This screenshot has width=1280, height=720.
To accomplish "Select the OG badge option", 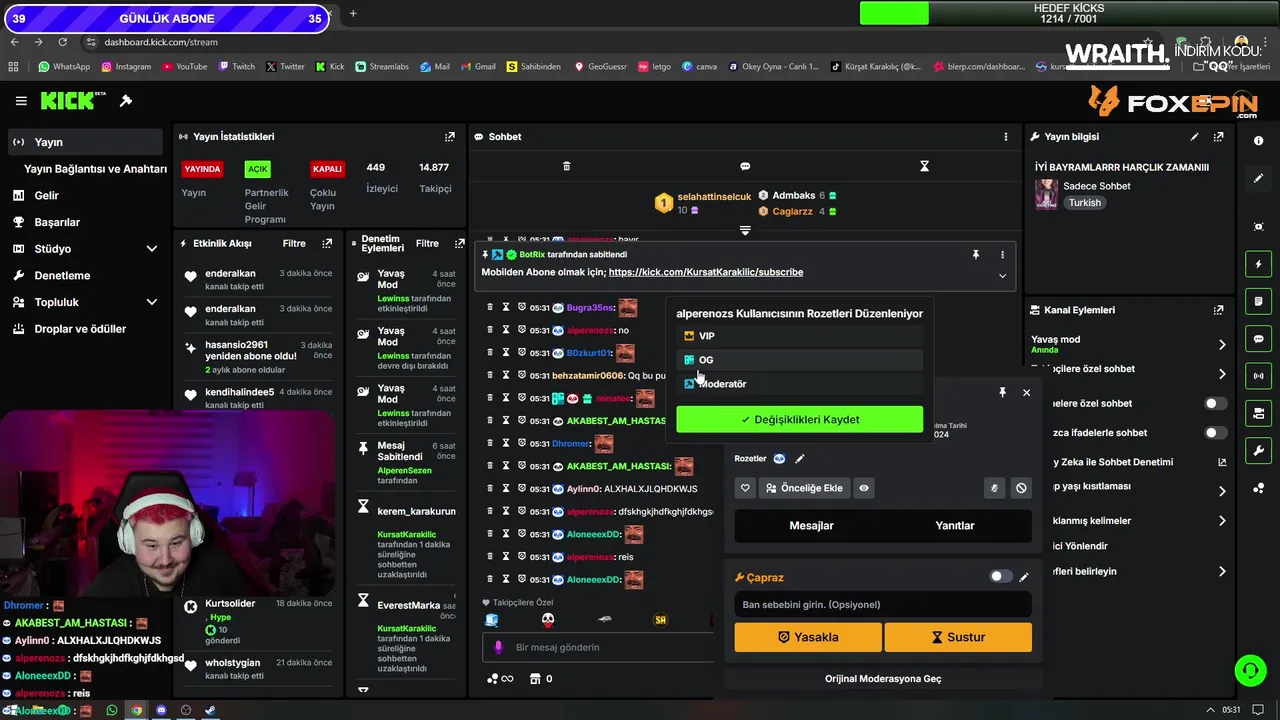I will click(799, 360).
